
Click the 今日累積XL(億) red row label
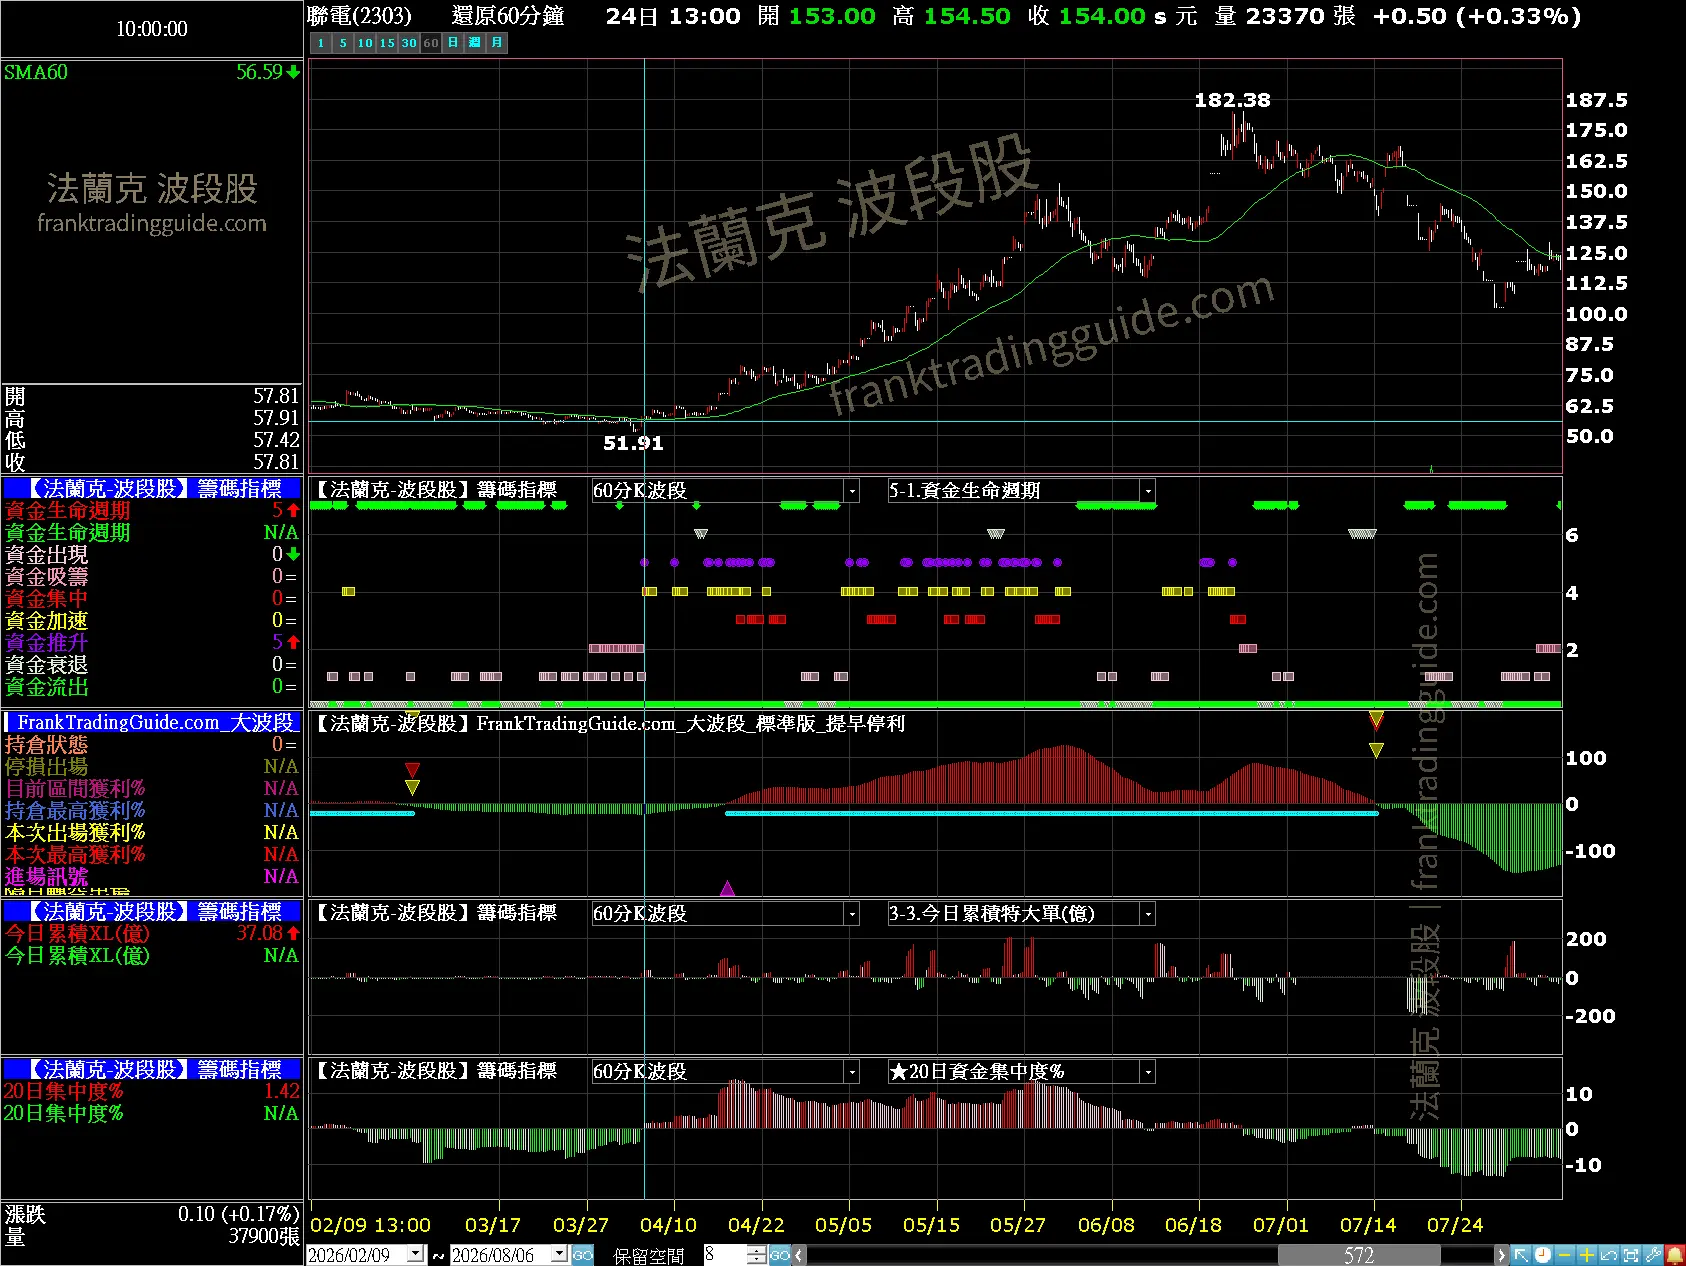[77, 933]
